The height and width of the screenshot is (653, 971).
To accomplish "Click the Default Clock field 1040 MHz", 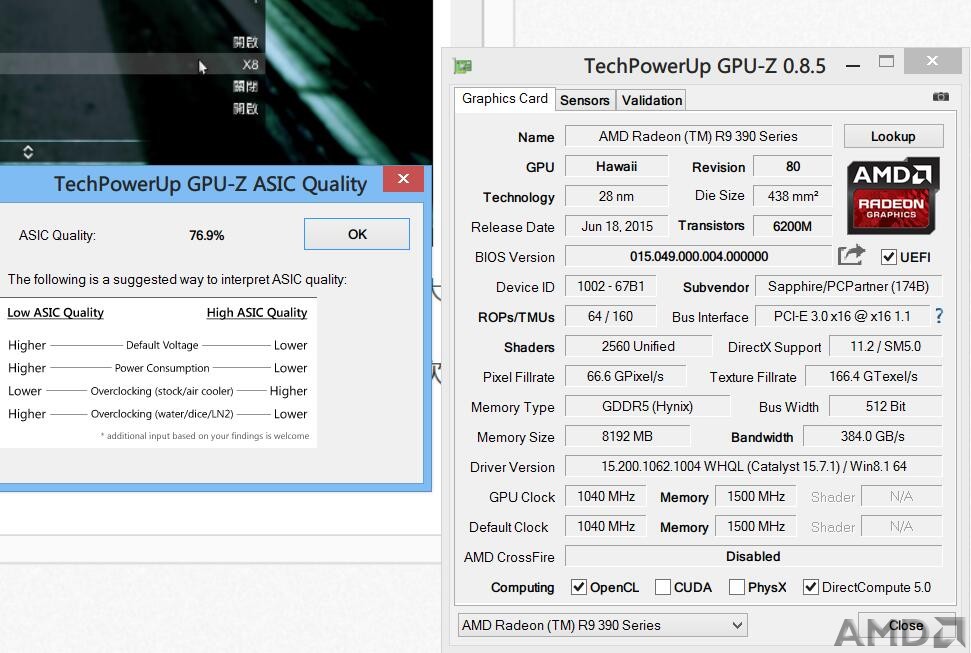I will tap(606, 526).
